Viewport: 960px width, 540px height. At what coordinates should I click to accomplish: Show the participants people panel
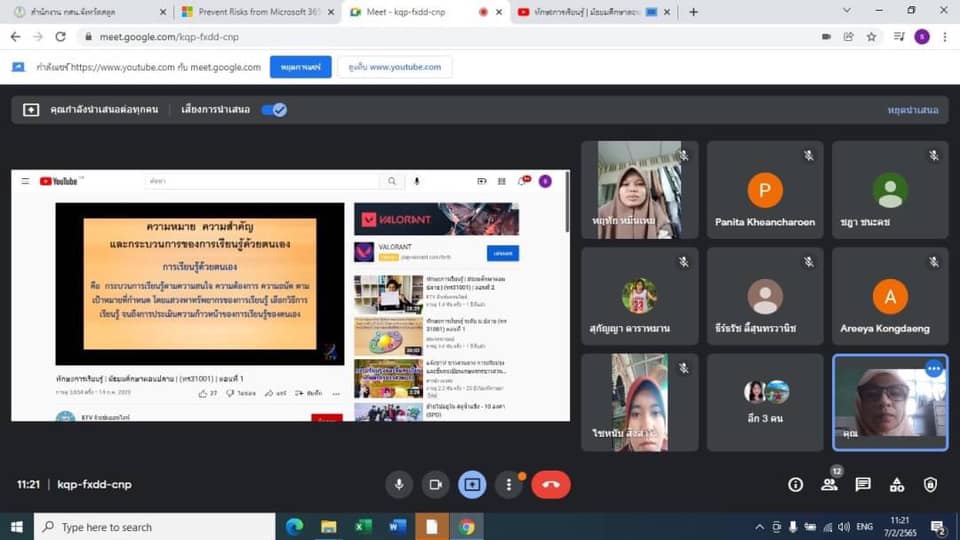point(829,484)
